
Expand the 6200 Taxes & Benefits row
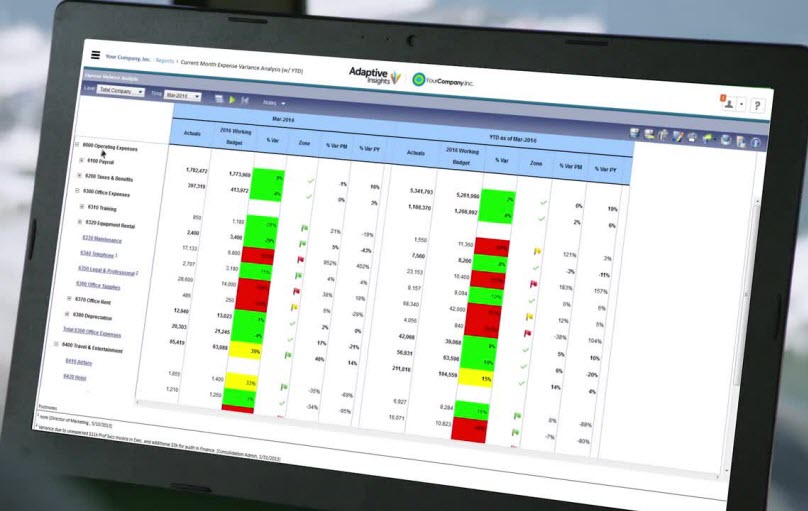[80, 174]
